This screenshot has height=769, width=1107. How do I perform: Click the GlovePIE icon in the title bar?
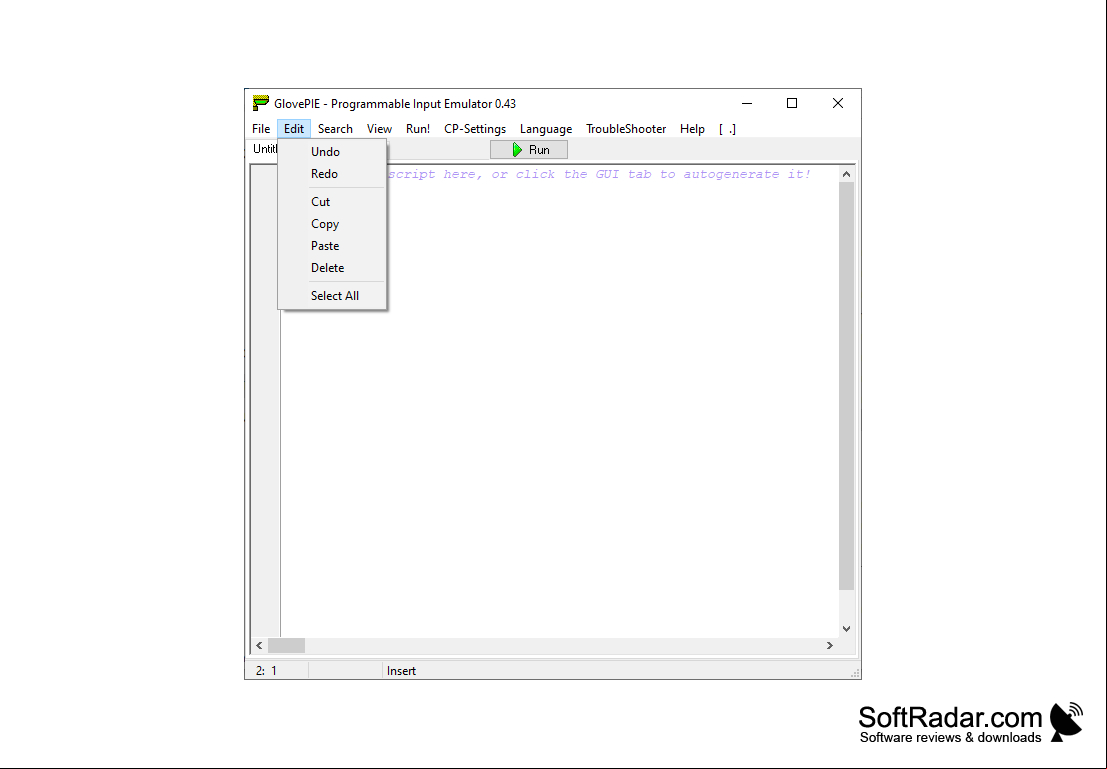261,103
